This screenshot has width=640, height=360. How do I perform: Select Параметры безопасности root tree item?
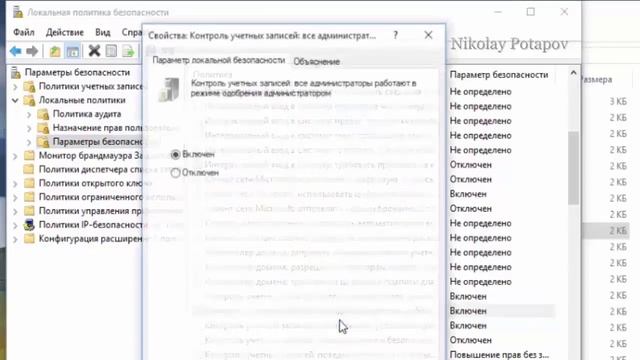click(x=77, y=72)
